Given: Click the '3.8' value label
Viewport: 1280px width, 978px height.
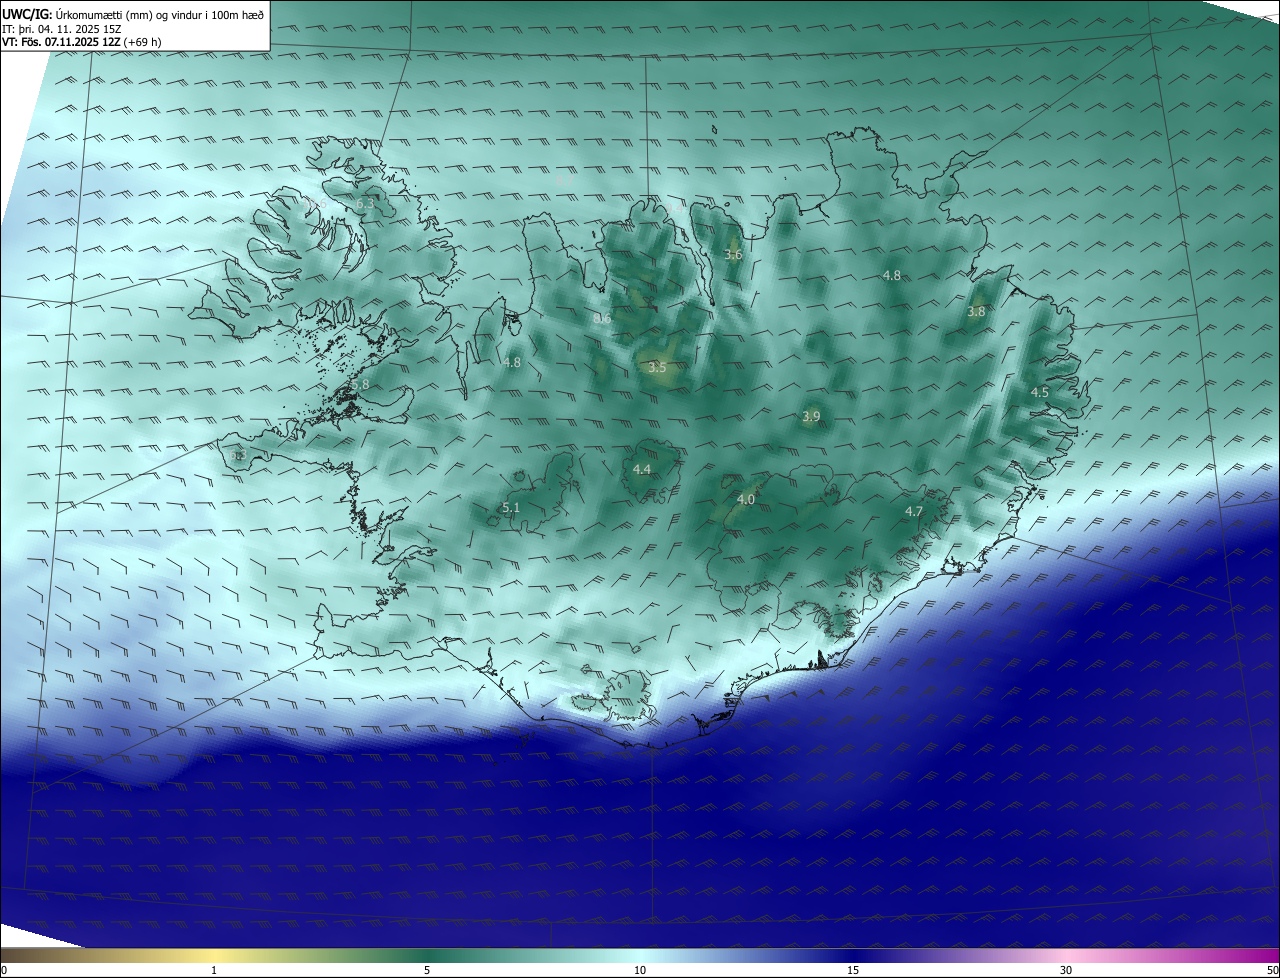Looking at the screenshot, I should pyautogui.click(x=977, y=312).
